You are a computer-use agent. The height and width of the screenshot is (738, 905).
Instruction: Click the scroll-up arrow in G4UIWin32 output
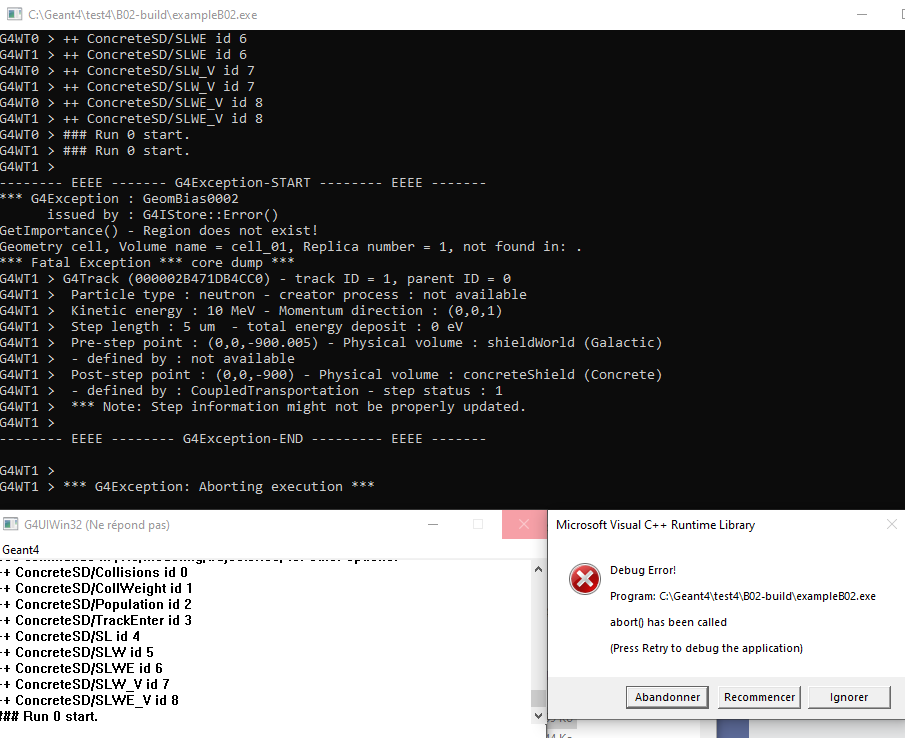[538, 570]
